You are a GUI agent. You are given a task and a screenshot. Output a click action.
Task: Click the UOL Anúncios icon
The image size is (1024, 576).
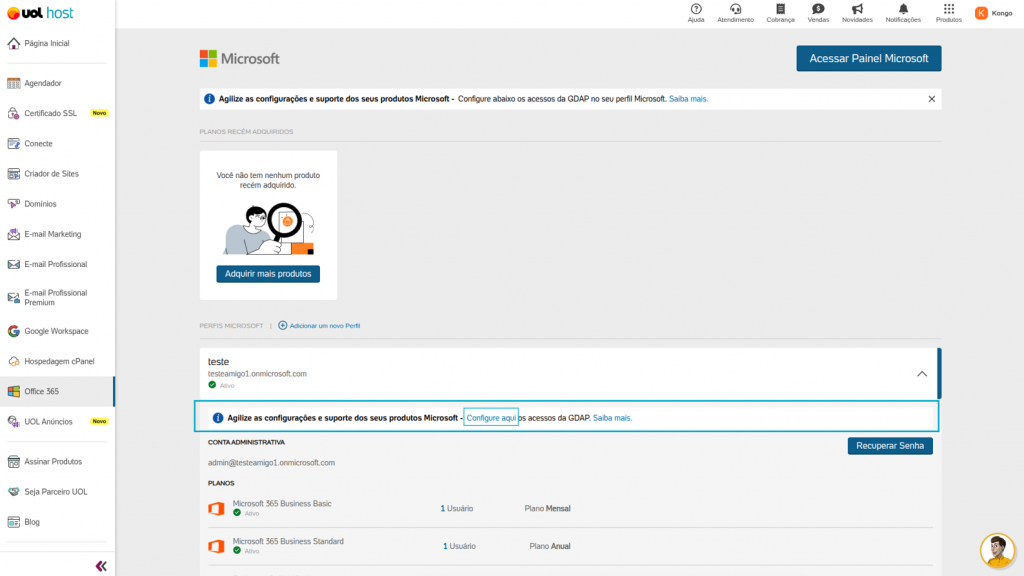pyautogui.click(x=14, y=422)
